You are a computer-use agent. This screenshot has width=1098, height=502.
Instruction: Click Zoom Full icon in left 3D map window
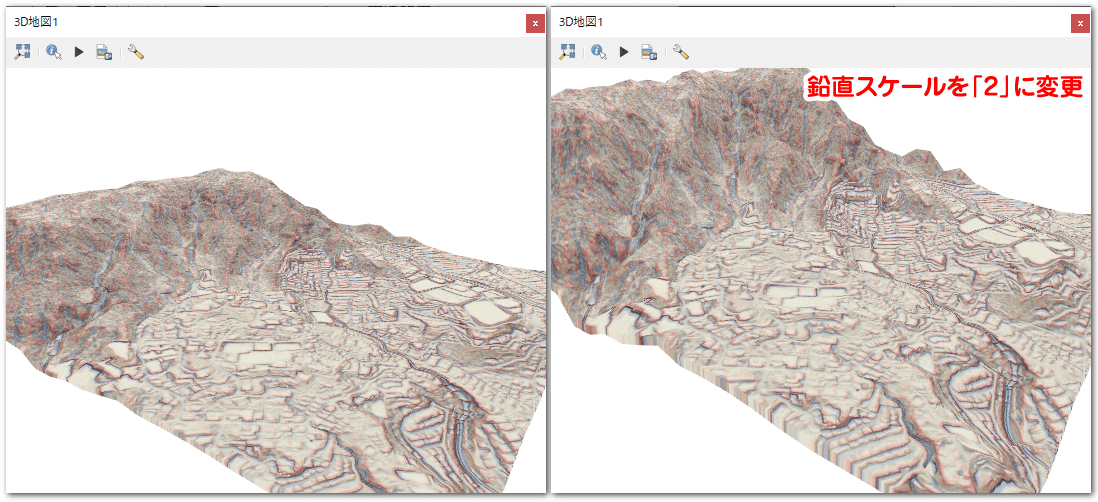(x=22, y=52)
